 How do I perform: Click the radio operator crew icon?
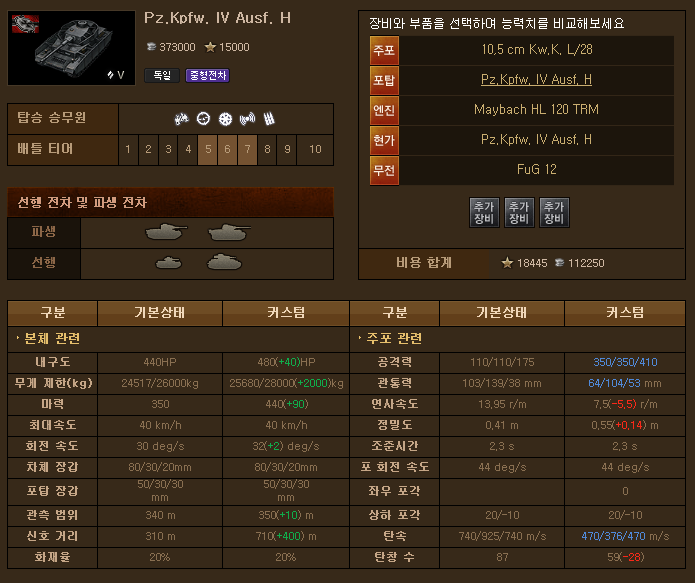[x=247, y=119]
